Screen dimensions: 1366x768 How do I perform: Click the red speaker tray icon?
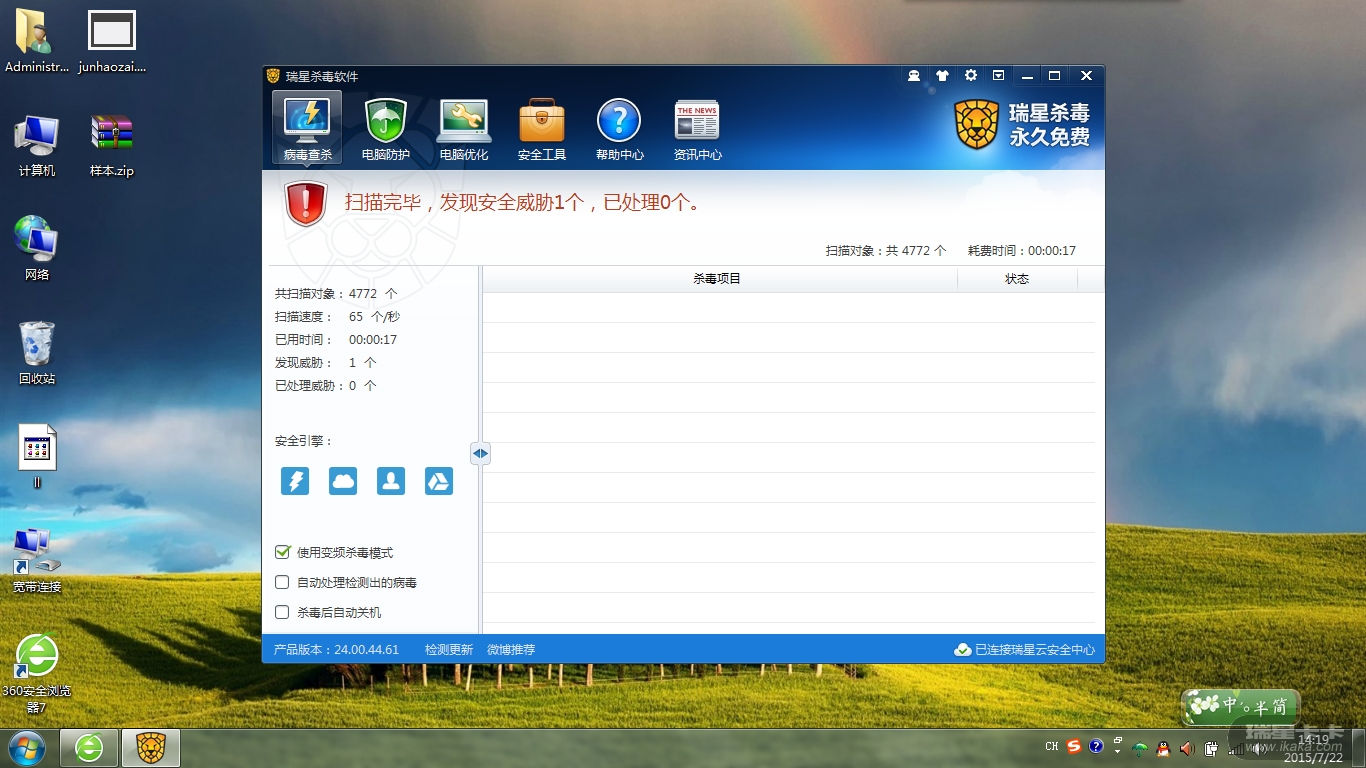[1187, 748]
